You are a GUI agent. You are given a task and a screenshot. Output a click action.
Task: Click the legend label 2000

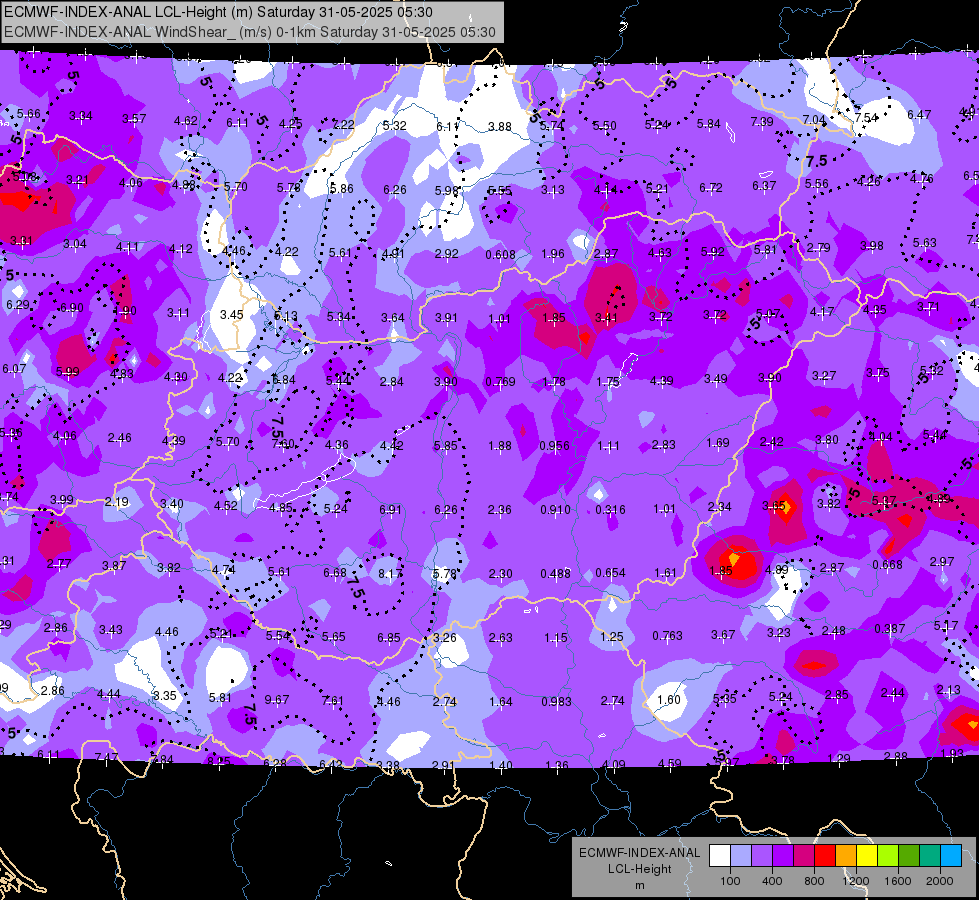pos(940,881)
